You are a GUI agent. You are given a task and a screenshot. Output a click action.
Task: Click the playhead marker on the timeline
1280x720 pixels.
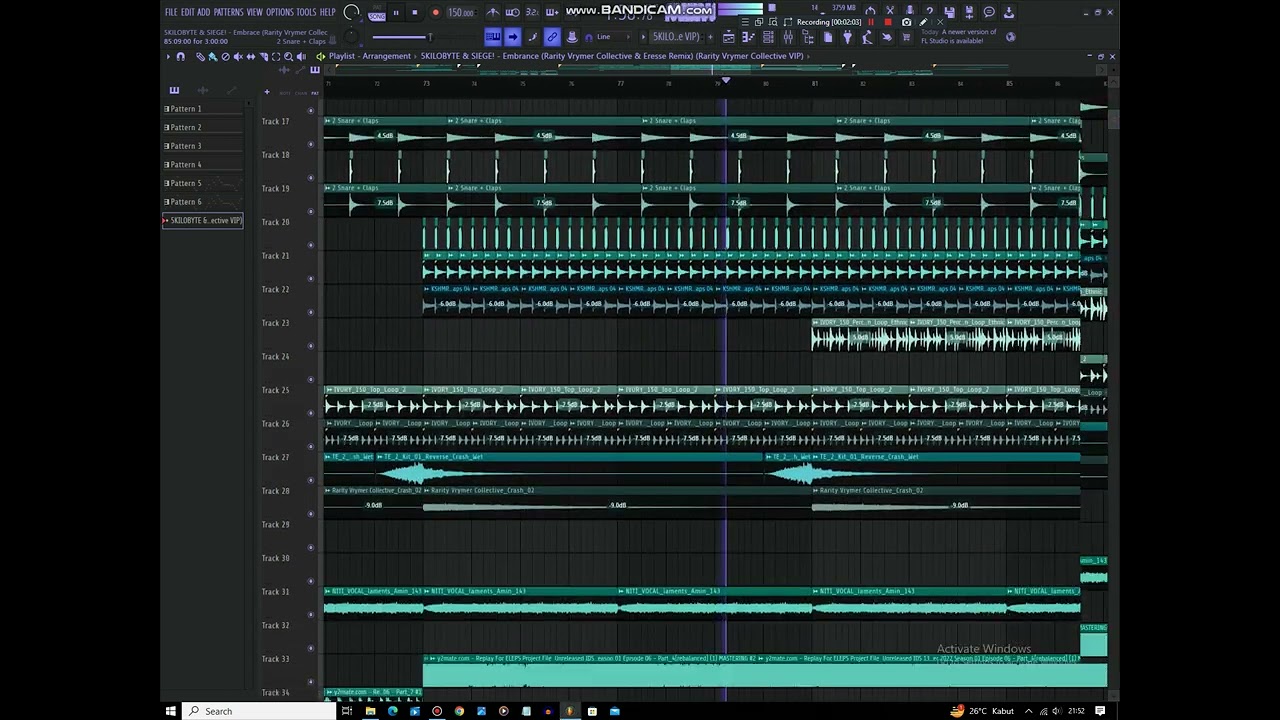pos(726,81)
